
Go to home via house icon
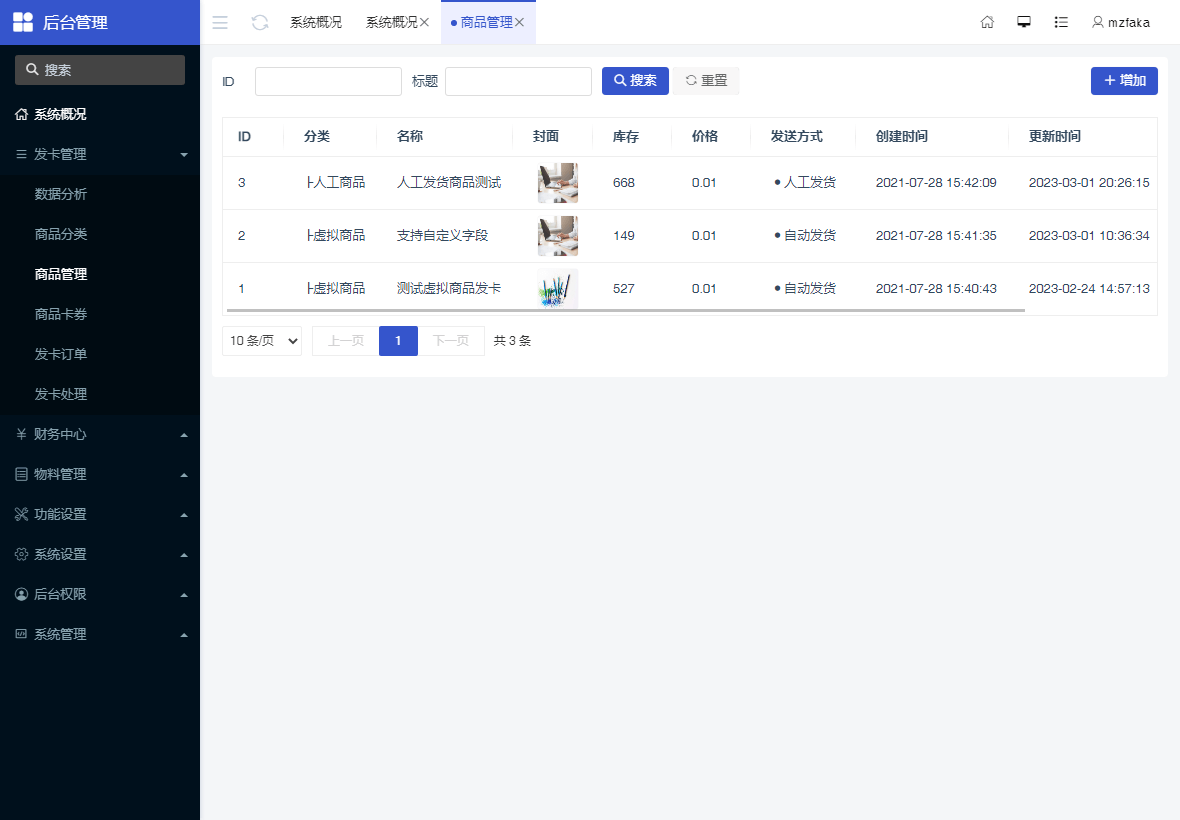pos(987,23)
